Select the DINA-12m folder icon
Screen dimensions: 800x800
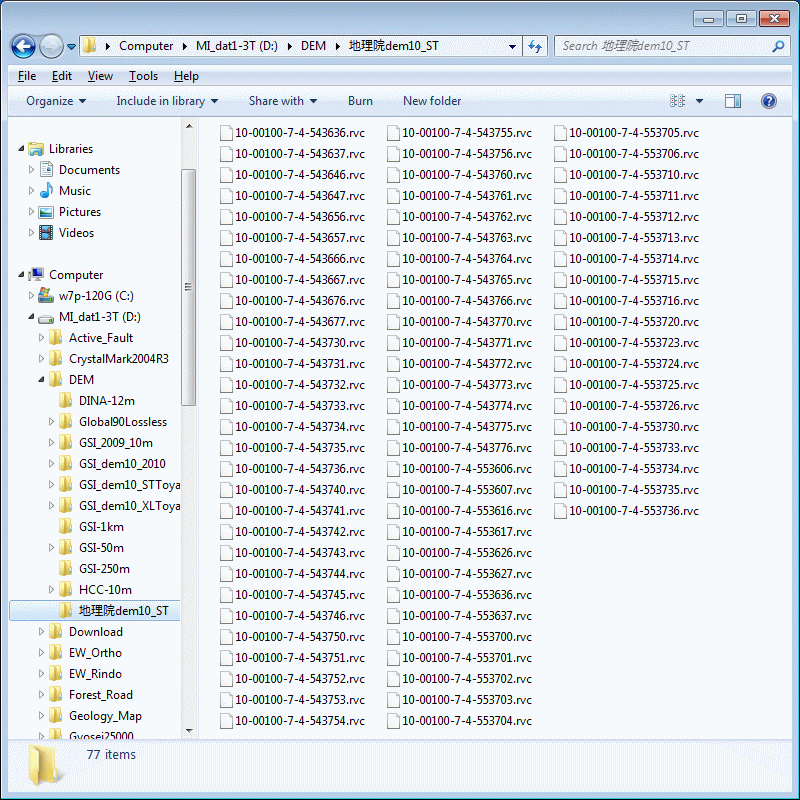(65, 401)
